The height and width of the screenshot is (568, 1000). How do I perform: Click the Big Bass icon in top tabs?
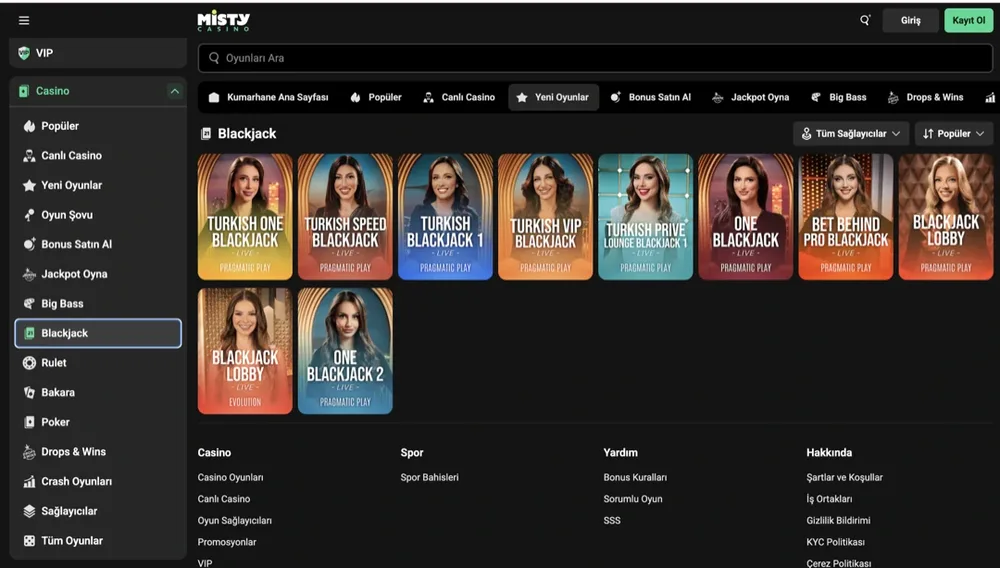(816, 98)
